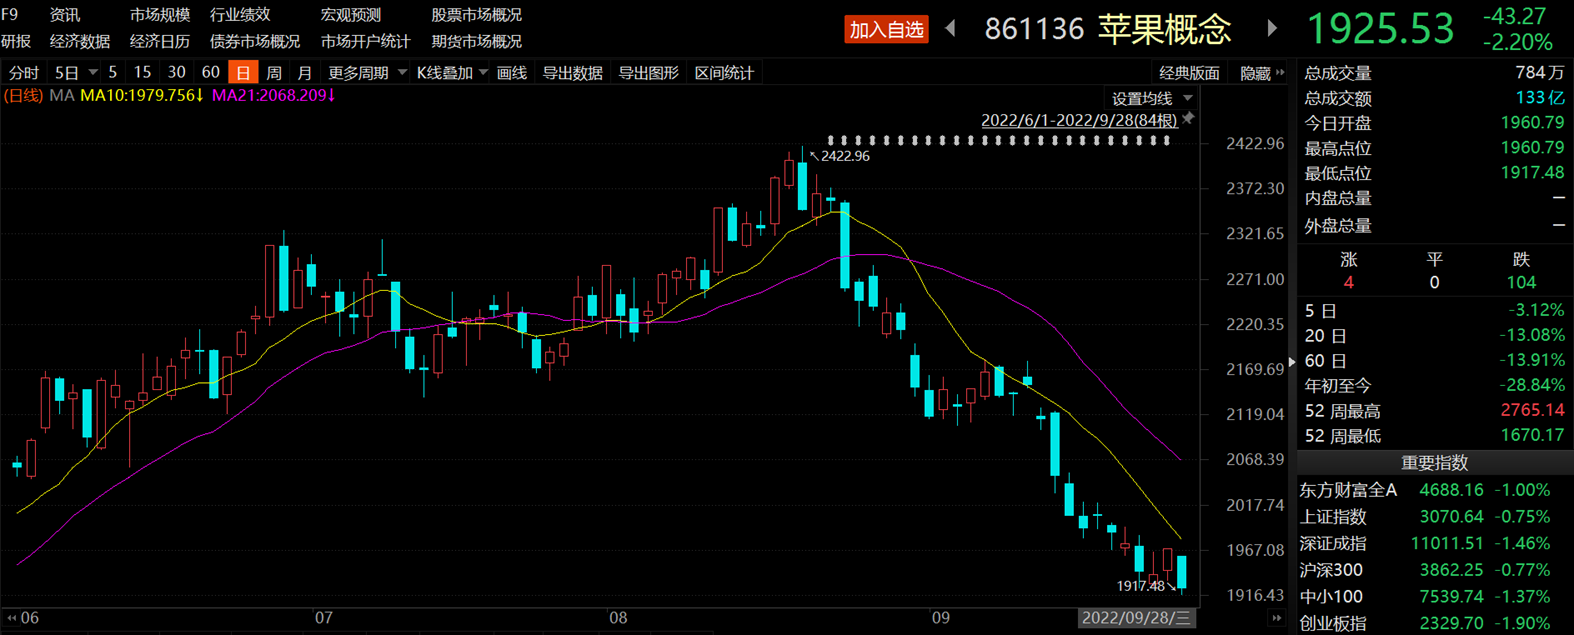Image resolution: width=1574 pixels, height=635 pixels.
Task: Select the 创业板指 index row
Action: tap(1435, 623)
